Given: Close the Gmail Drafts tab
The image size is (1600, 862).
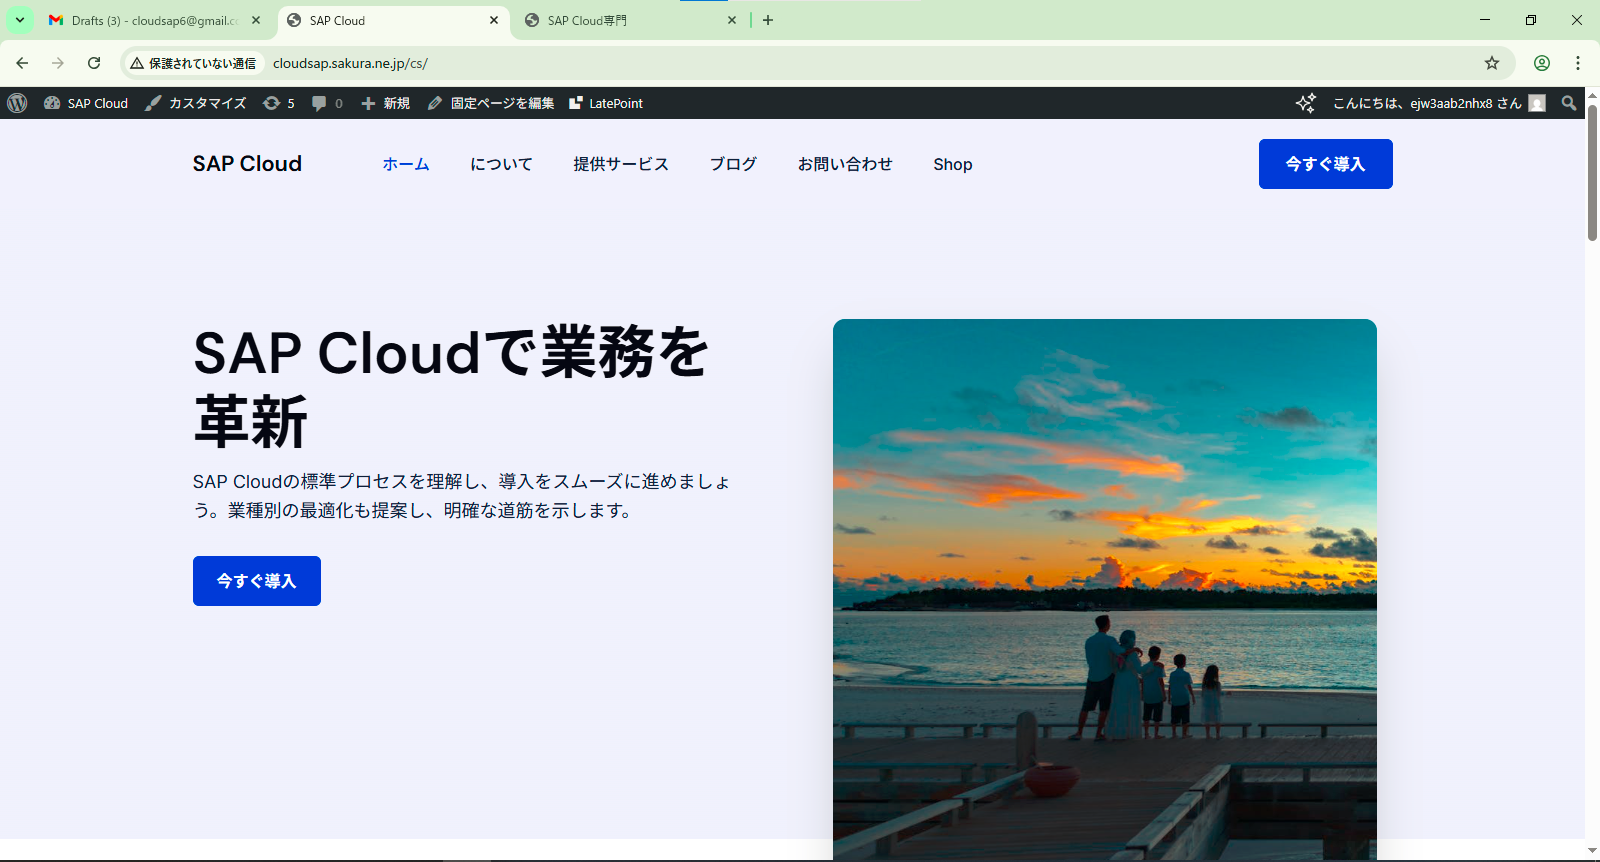Looking at the screenshot, I should point(256,20).
